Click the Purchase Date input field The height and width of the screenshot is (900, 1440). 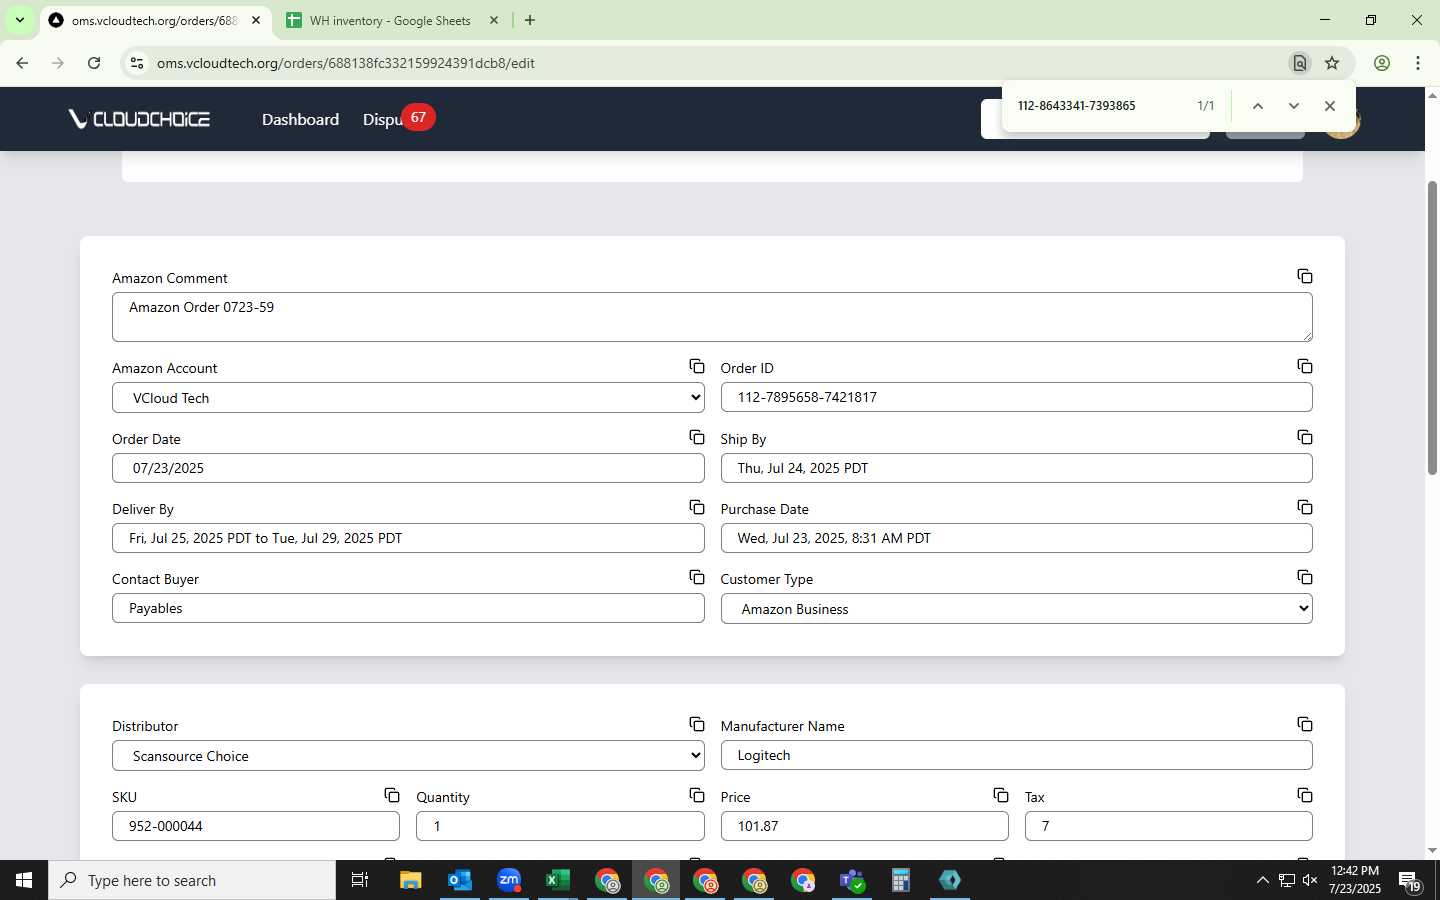pyautogui.click(x=1016, y=538)
